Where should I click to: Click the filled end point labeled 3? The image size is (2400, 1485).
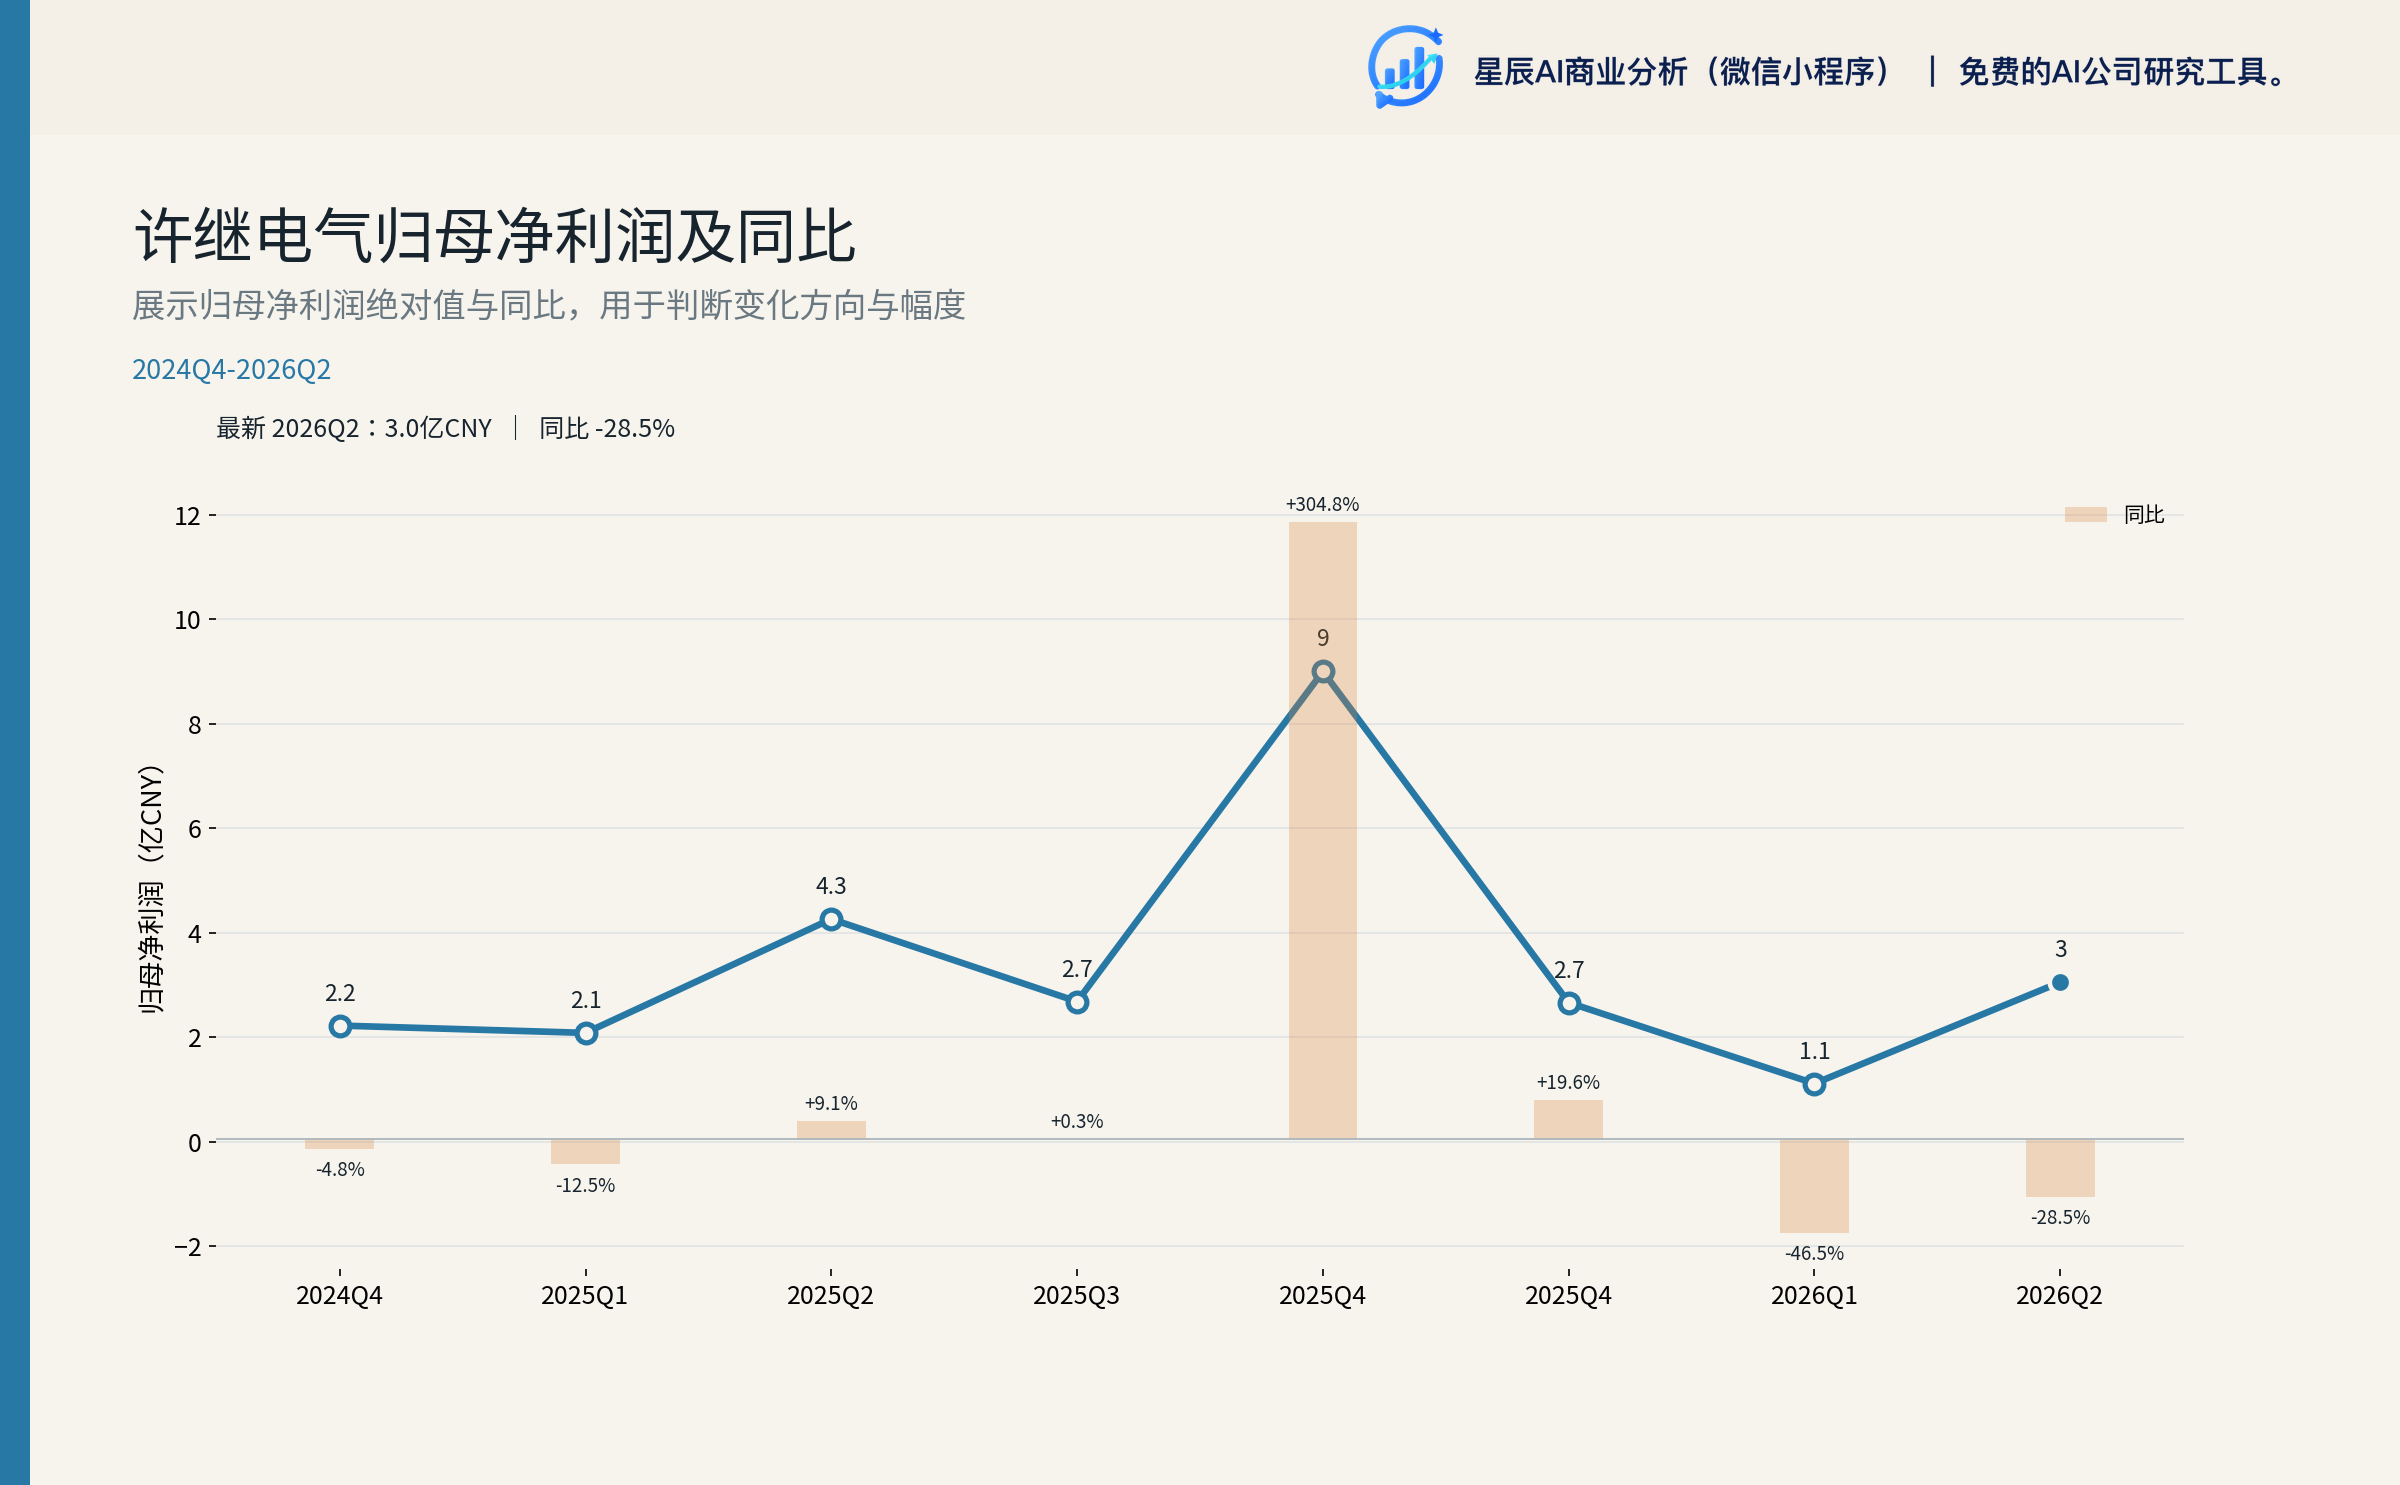pyautogui.click(x=2060, y=983)
